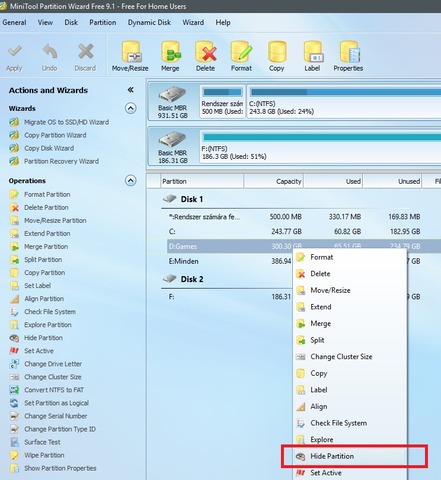This screenshot has height=480, width=441.
Task: Click Convert NTFS to FAT icon
Action: [14, 390]
